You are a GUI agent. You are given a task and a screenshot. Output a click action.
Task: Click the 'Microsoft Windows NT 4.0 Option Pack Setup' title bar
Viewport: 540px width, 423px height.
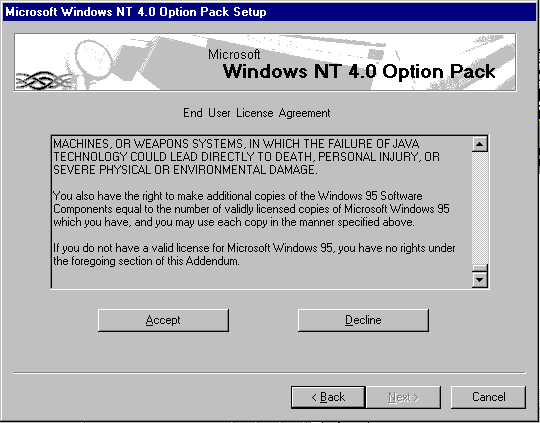tap(270, 12)
